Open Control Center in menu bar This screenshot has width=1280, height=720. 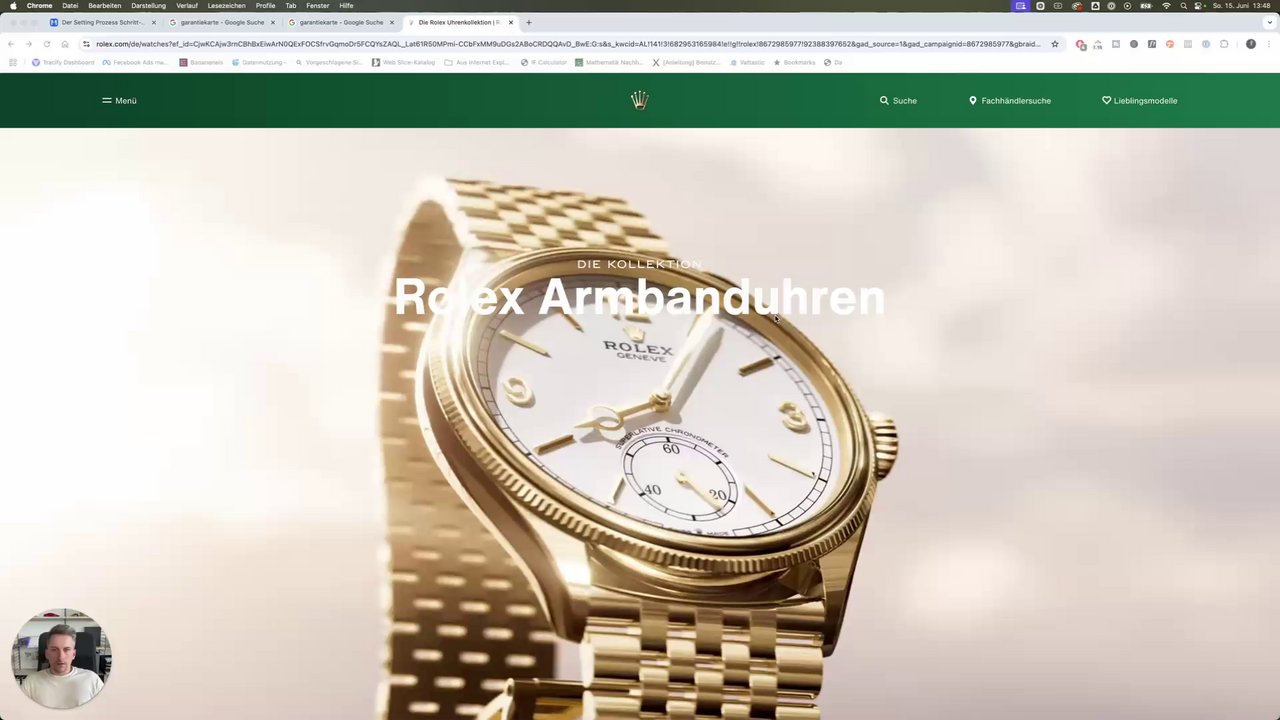[x=1199, y=6]
